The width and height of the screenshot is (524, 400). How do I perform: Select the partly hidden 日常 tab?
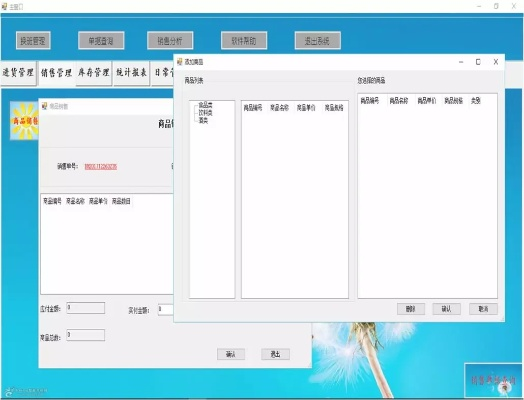coord(163,73)
